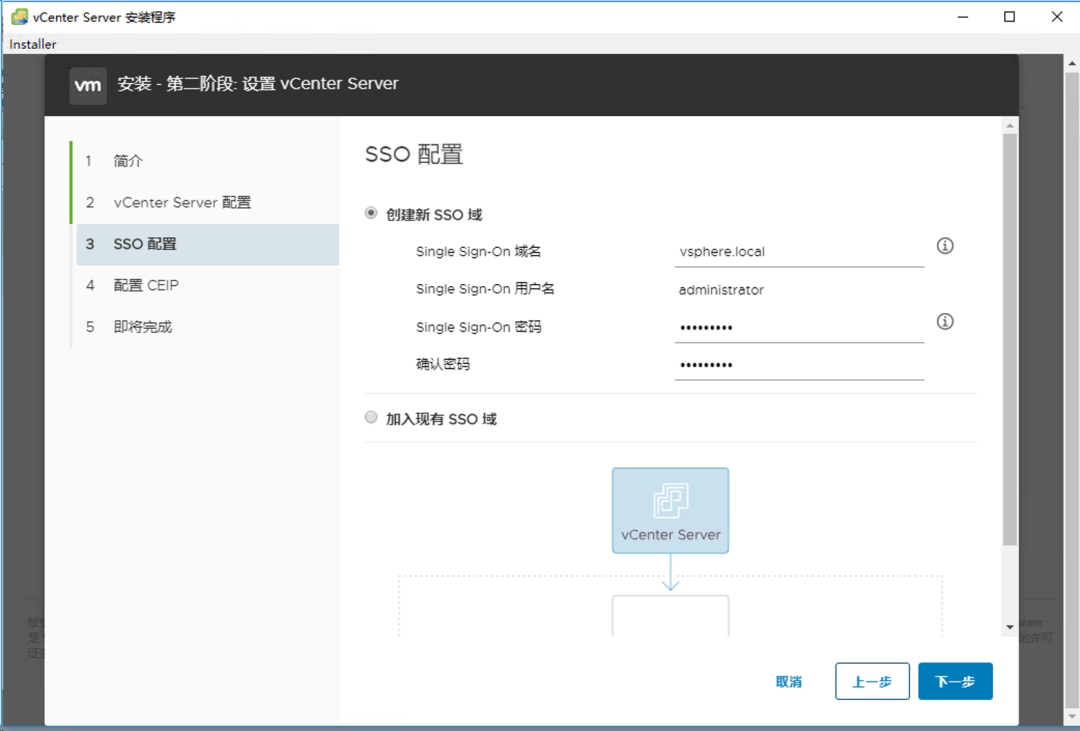Click the vCenter Server installer app icon
Viewport: 1080px width, 731px height.
[x=19, y=17]
